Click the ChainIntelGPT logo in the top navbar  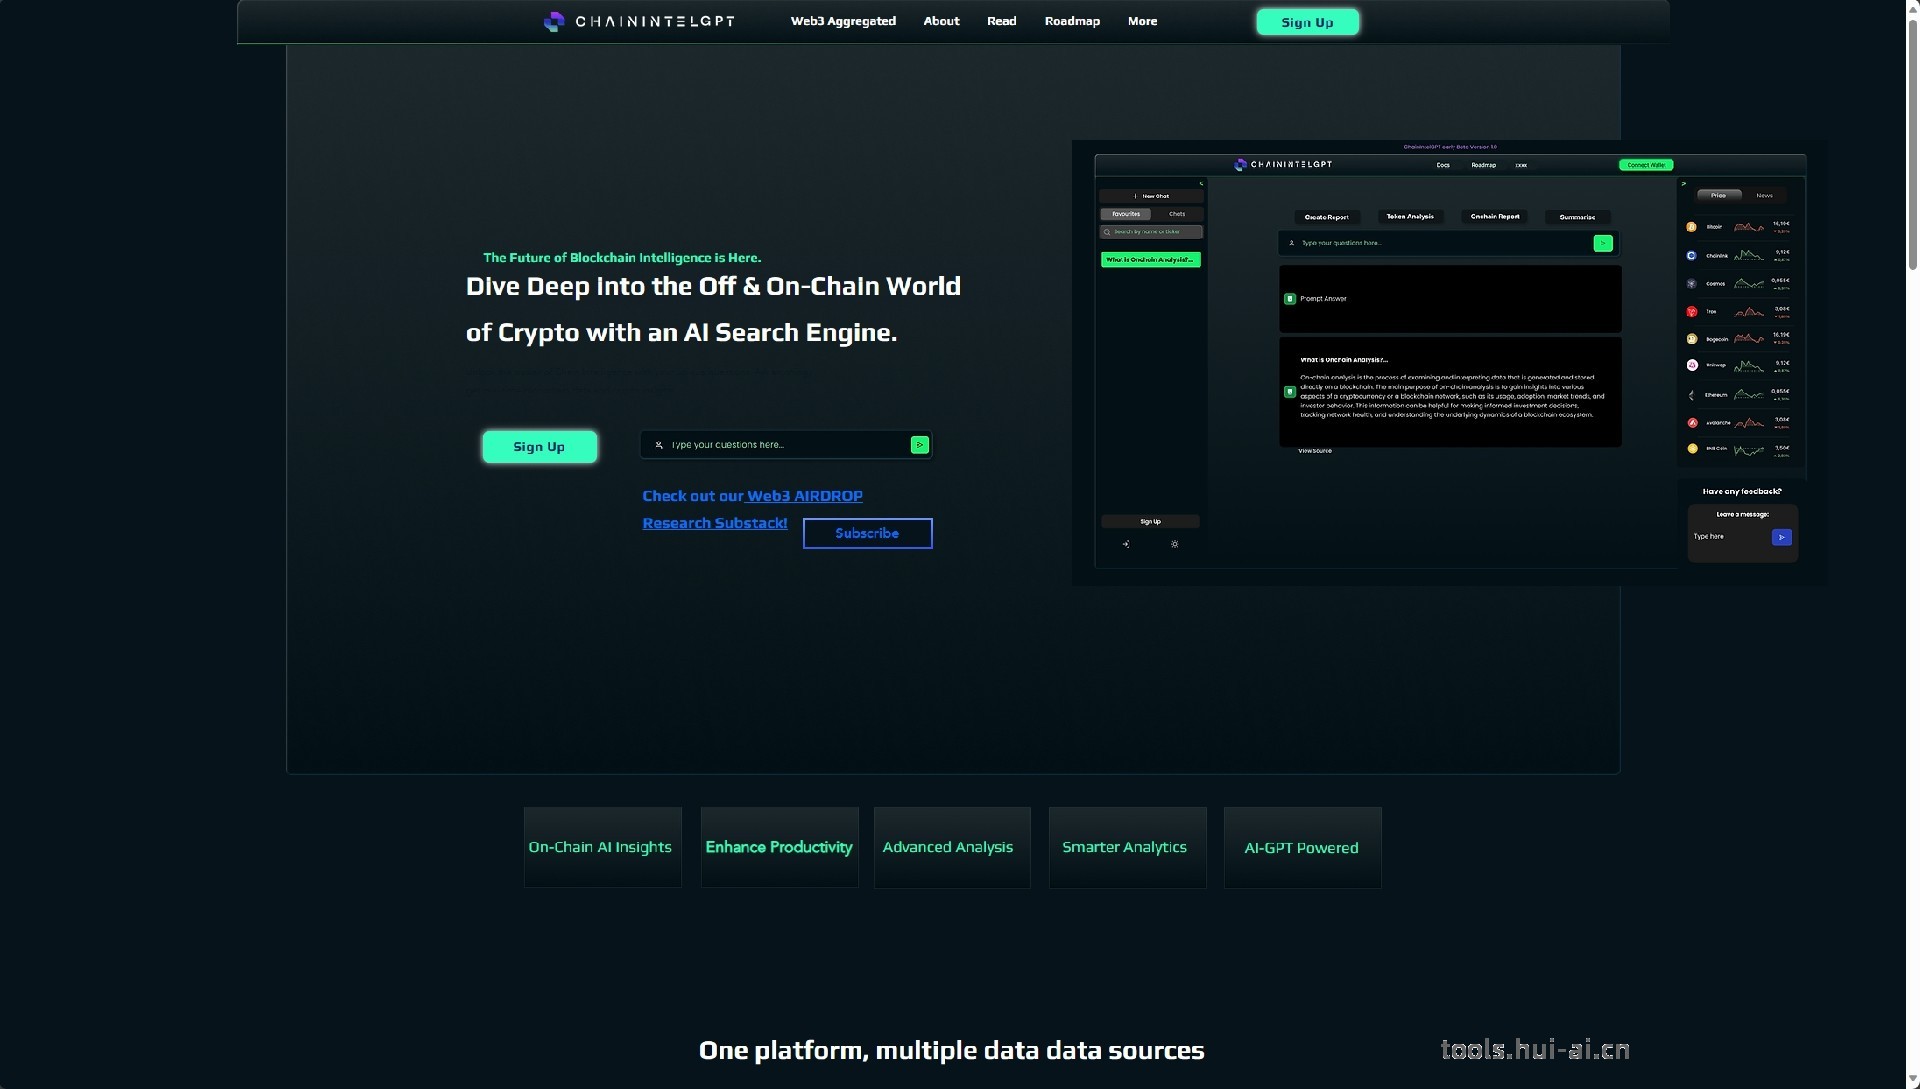pos(639,21)
